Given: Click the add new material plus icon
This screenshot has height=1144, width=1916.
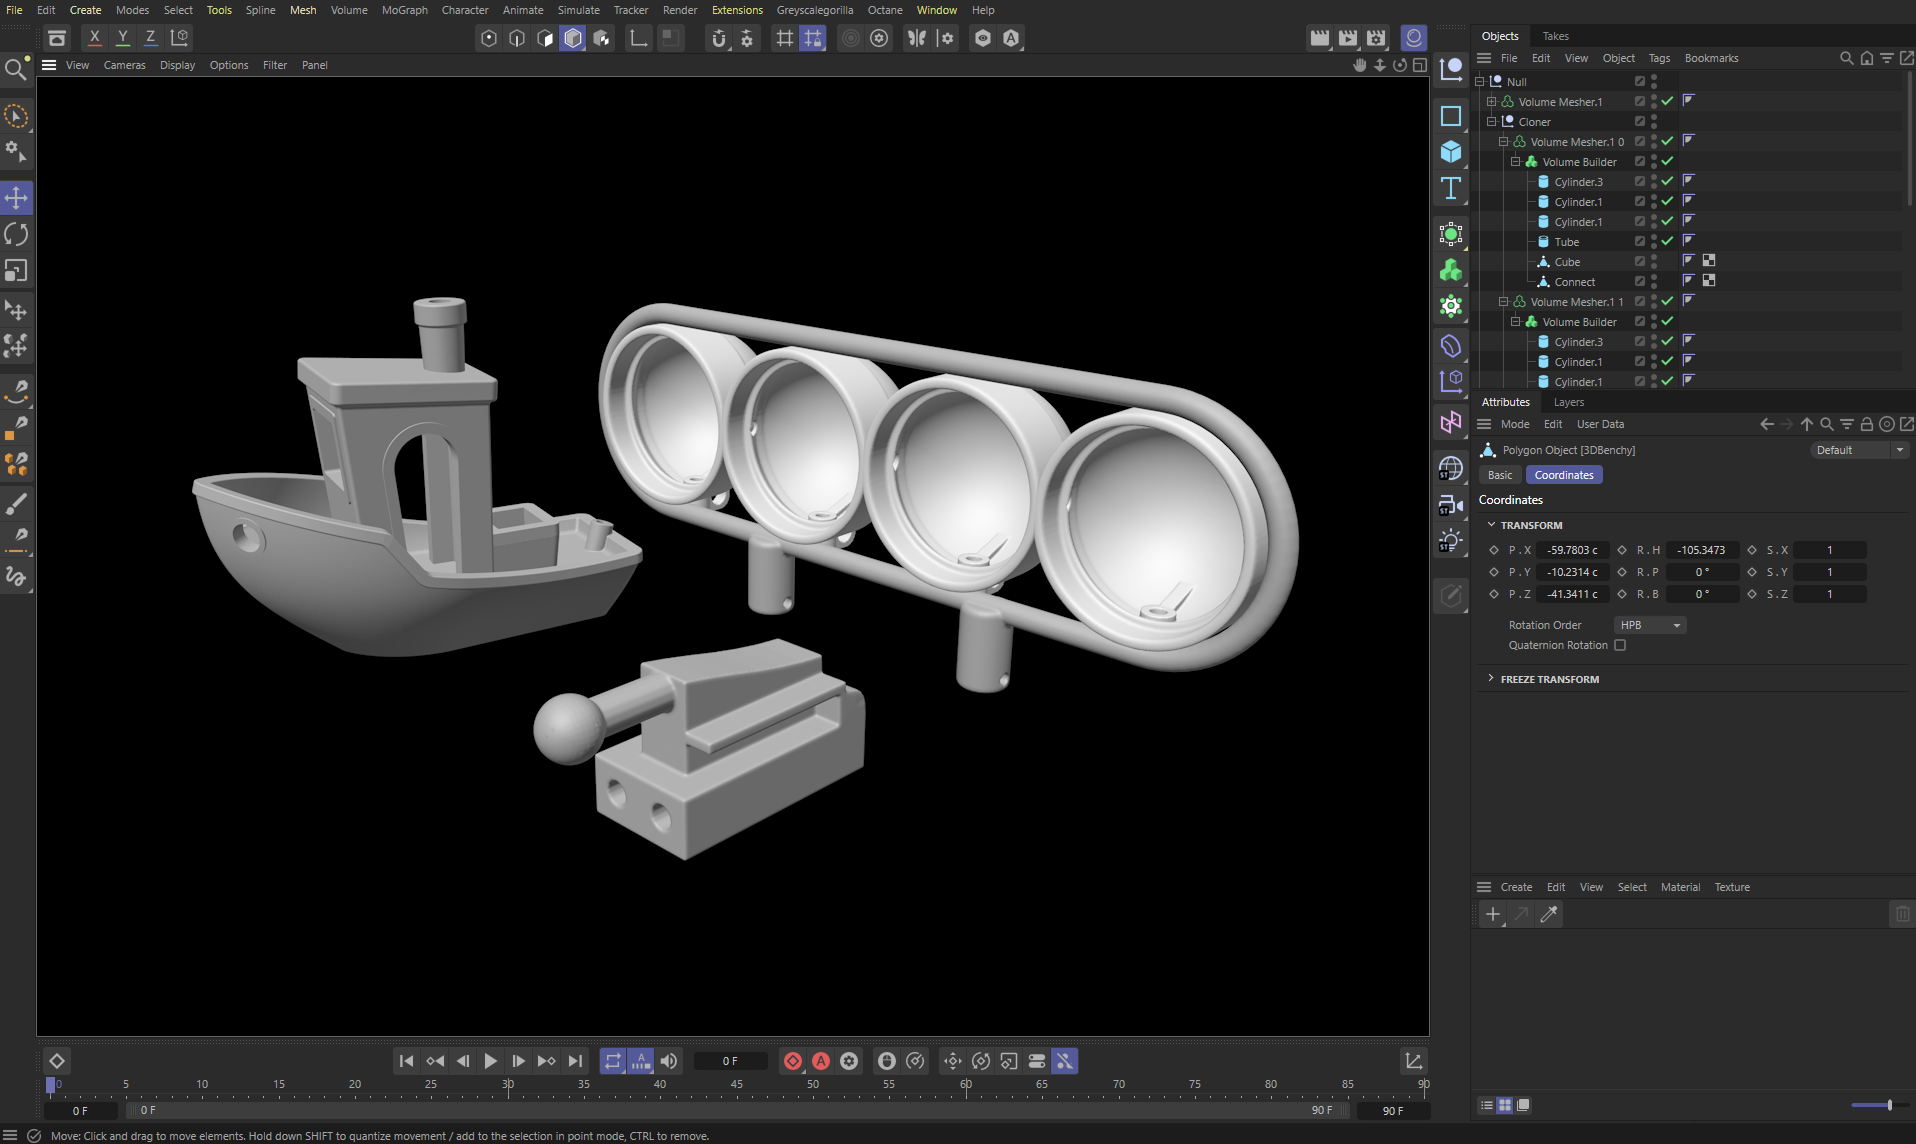Looking at the screenshot, I should 1493,914.
